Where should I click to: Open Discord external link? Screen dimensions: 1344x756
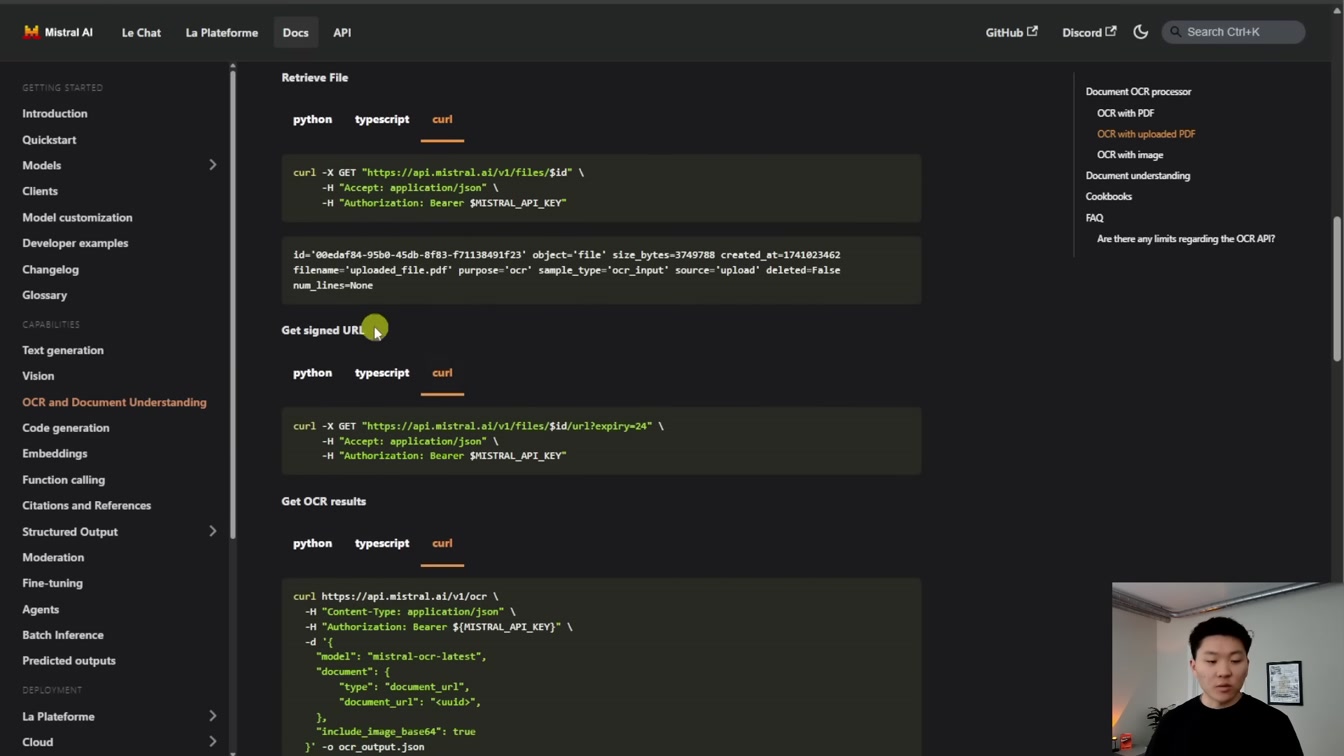[x=1089, y=32]
